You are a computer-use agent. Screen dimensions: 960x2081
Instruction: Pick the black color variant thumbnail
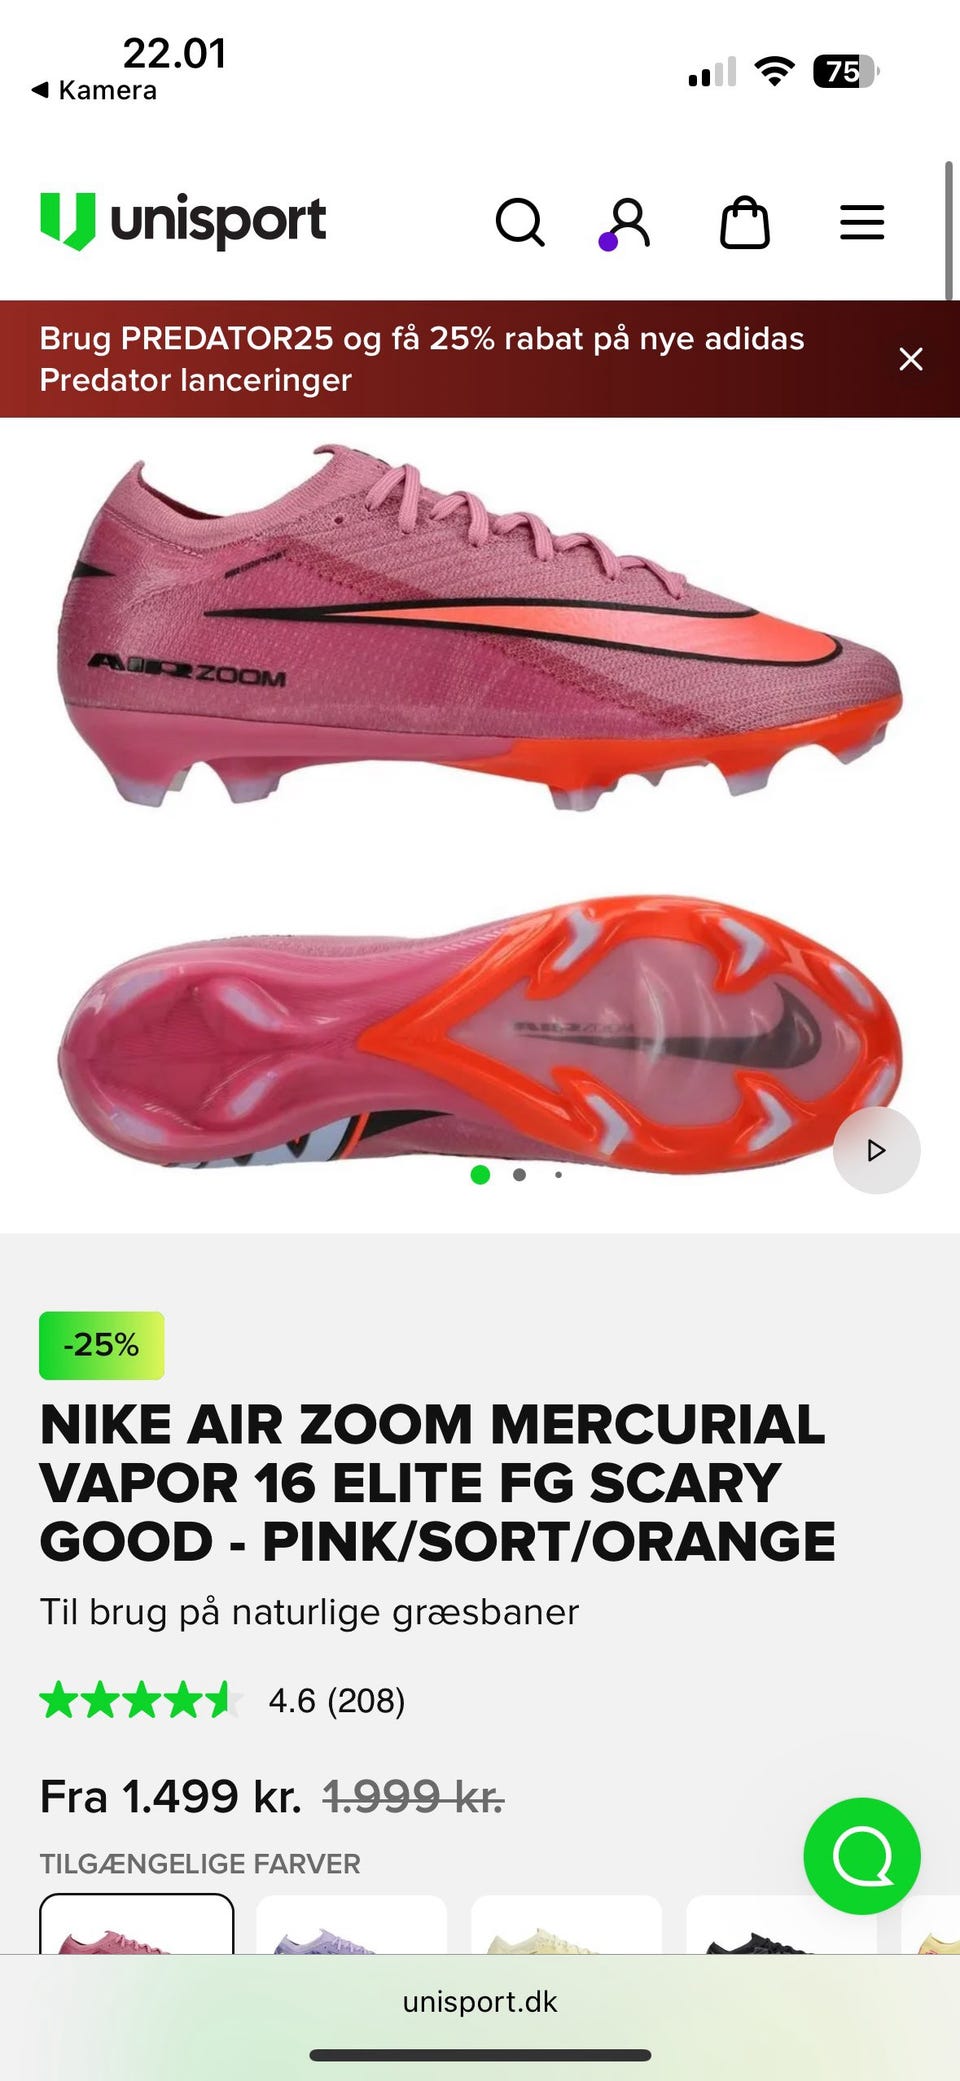pos(781,1924)
